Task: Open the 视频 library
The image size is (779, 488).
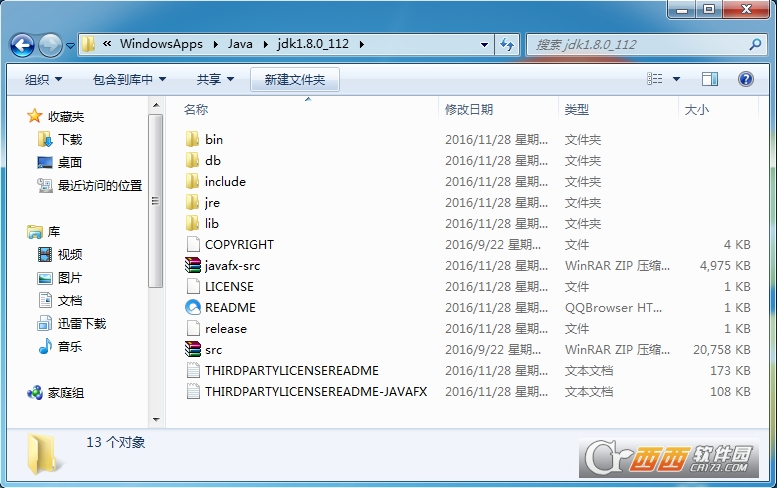Action: [70, 255]
